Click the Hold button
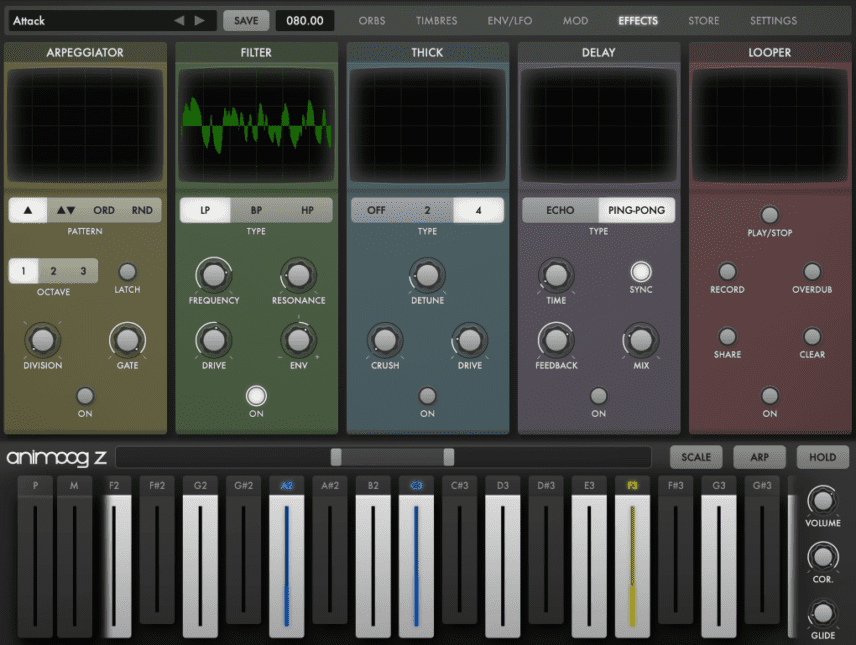 (x=823, y=457)
